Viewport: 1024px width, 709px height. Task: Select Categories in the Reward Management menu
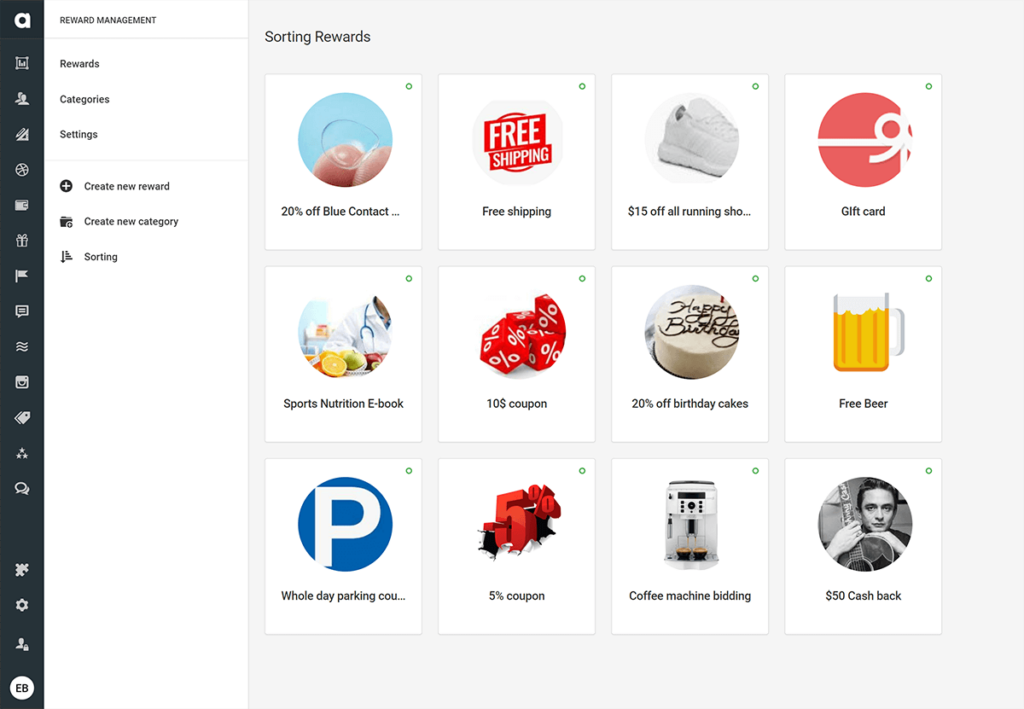84,99
